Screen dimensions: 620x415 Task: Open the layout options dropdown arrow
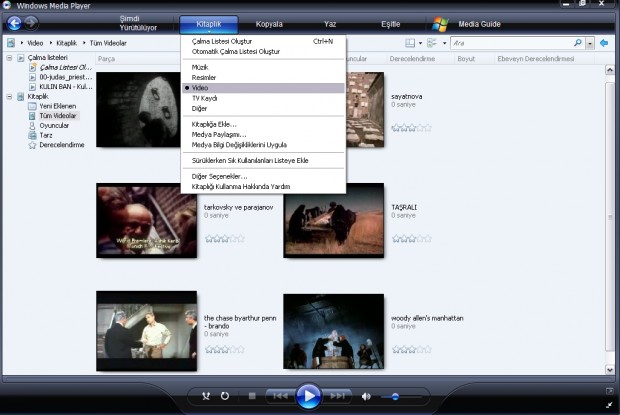click(420, 43)
